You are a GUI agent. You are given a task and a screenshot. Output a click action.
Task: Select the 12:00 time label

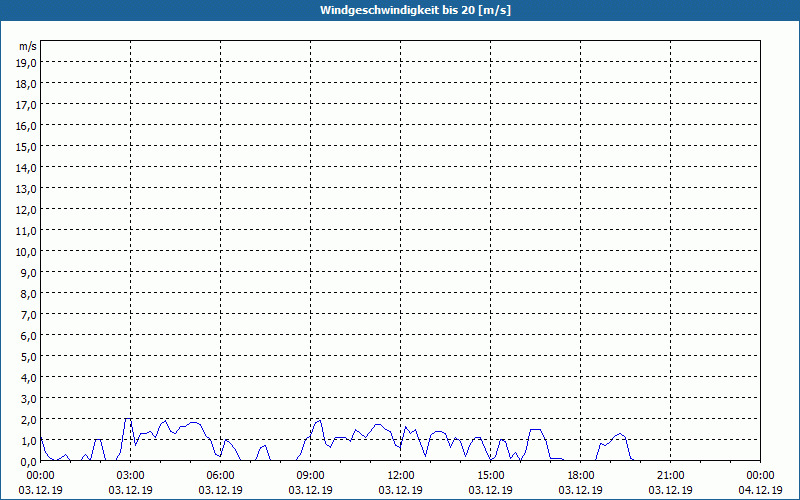point(401,476)
